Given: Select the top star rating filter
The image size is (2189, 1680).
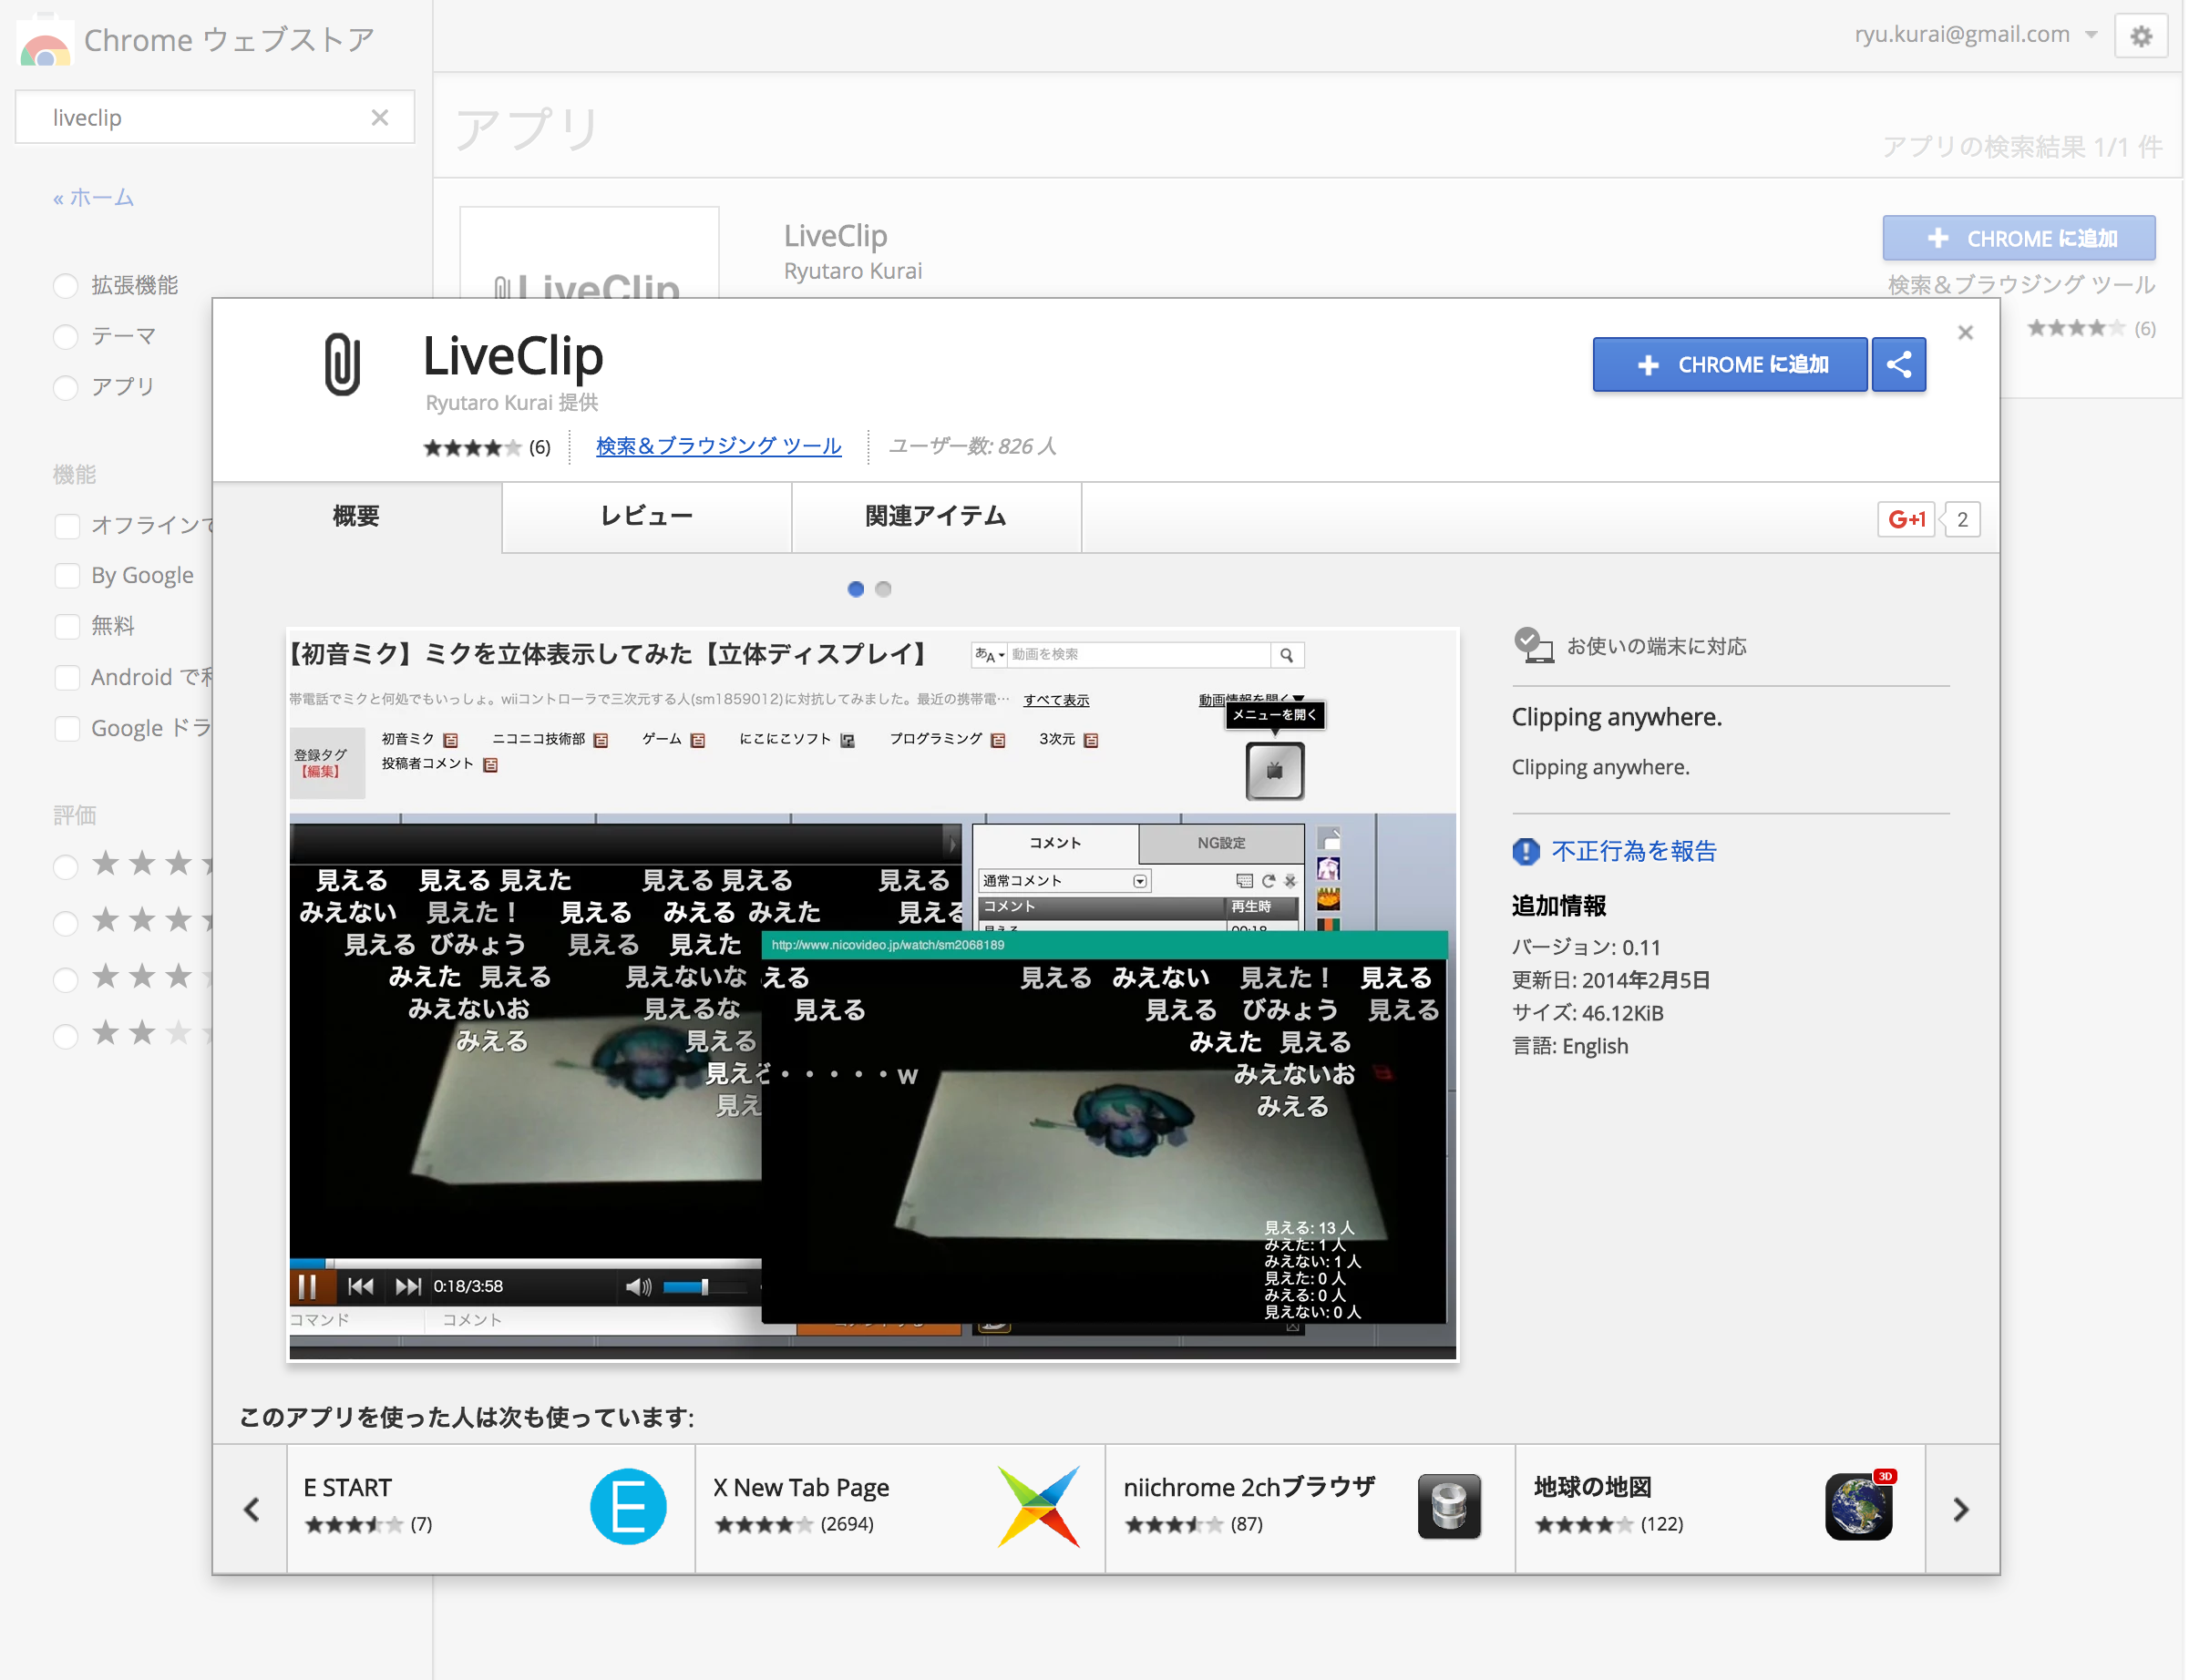Looking at the screenshot, I should pos(66,868).
